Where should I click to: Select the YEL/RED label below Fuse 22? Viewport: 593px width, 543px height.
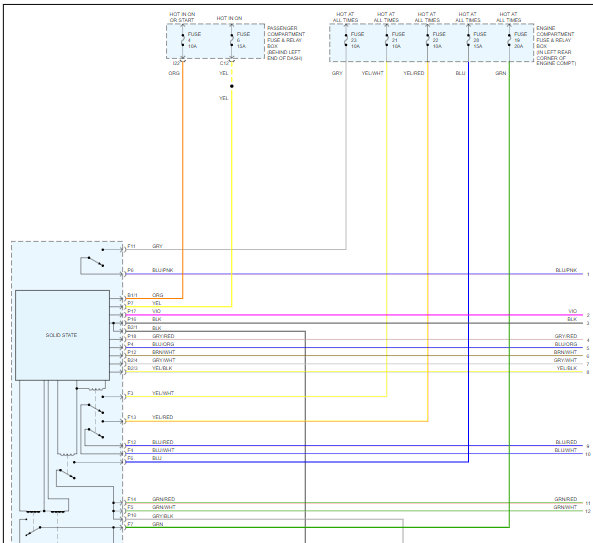[x=414, y=73]
